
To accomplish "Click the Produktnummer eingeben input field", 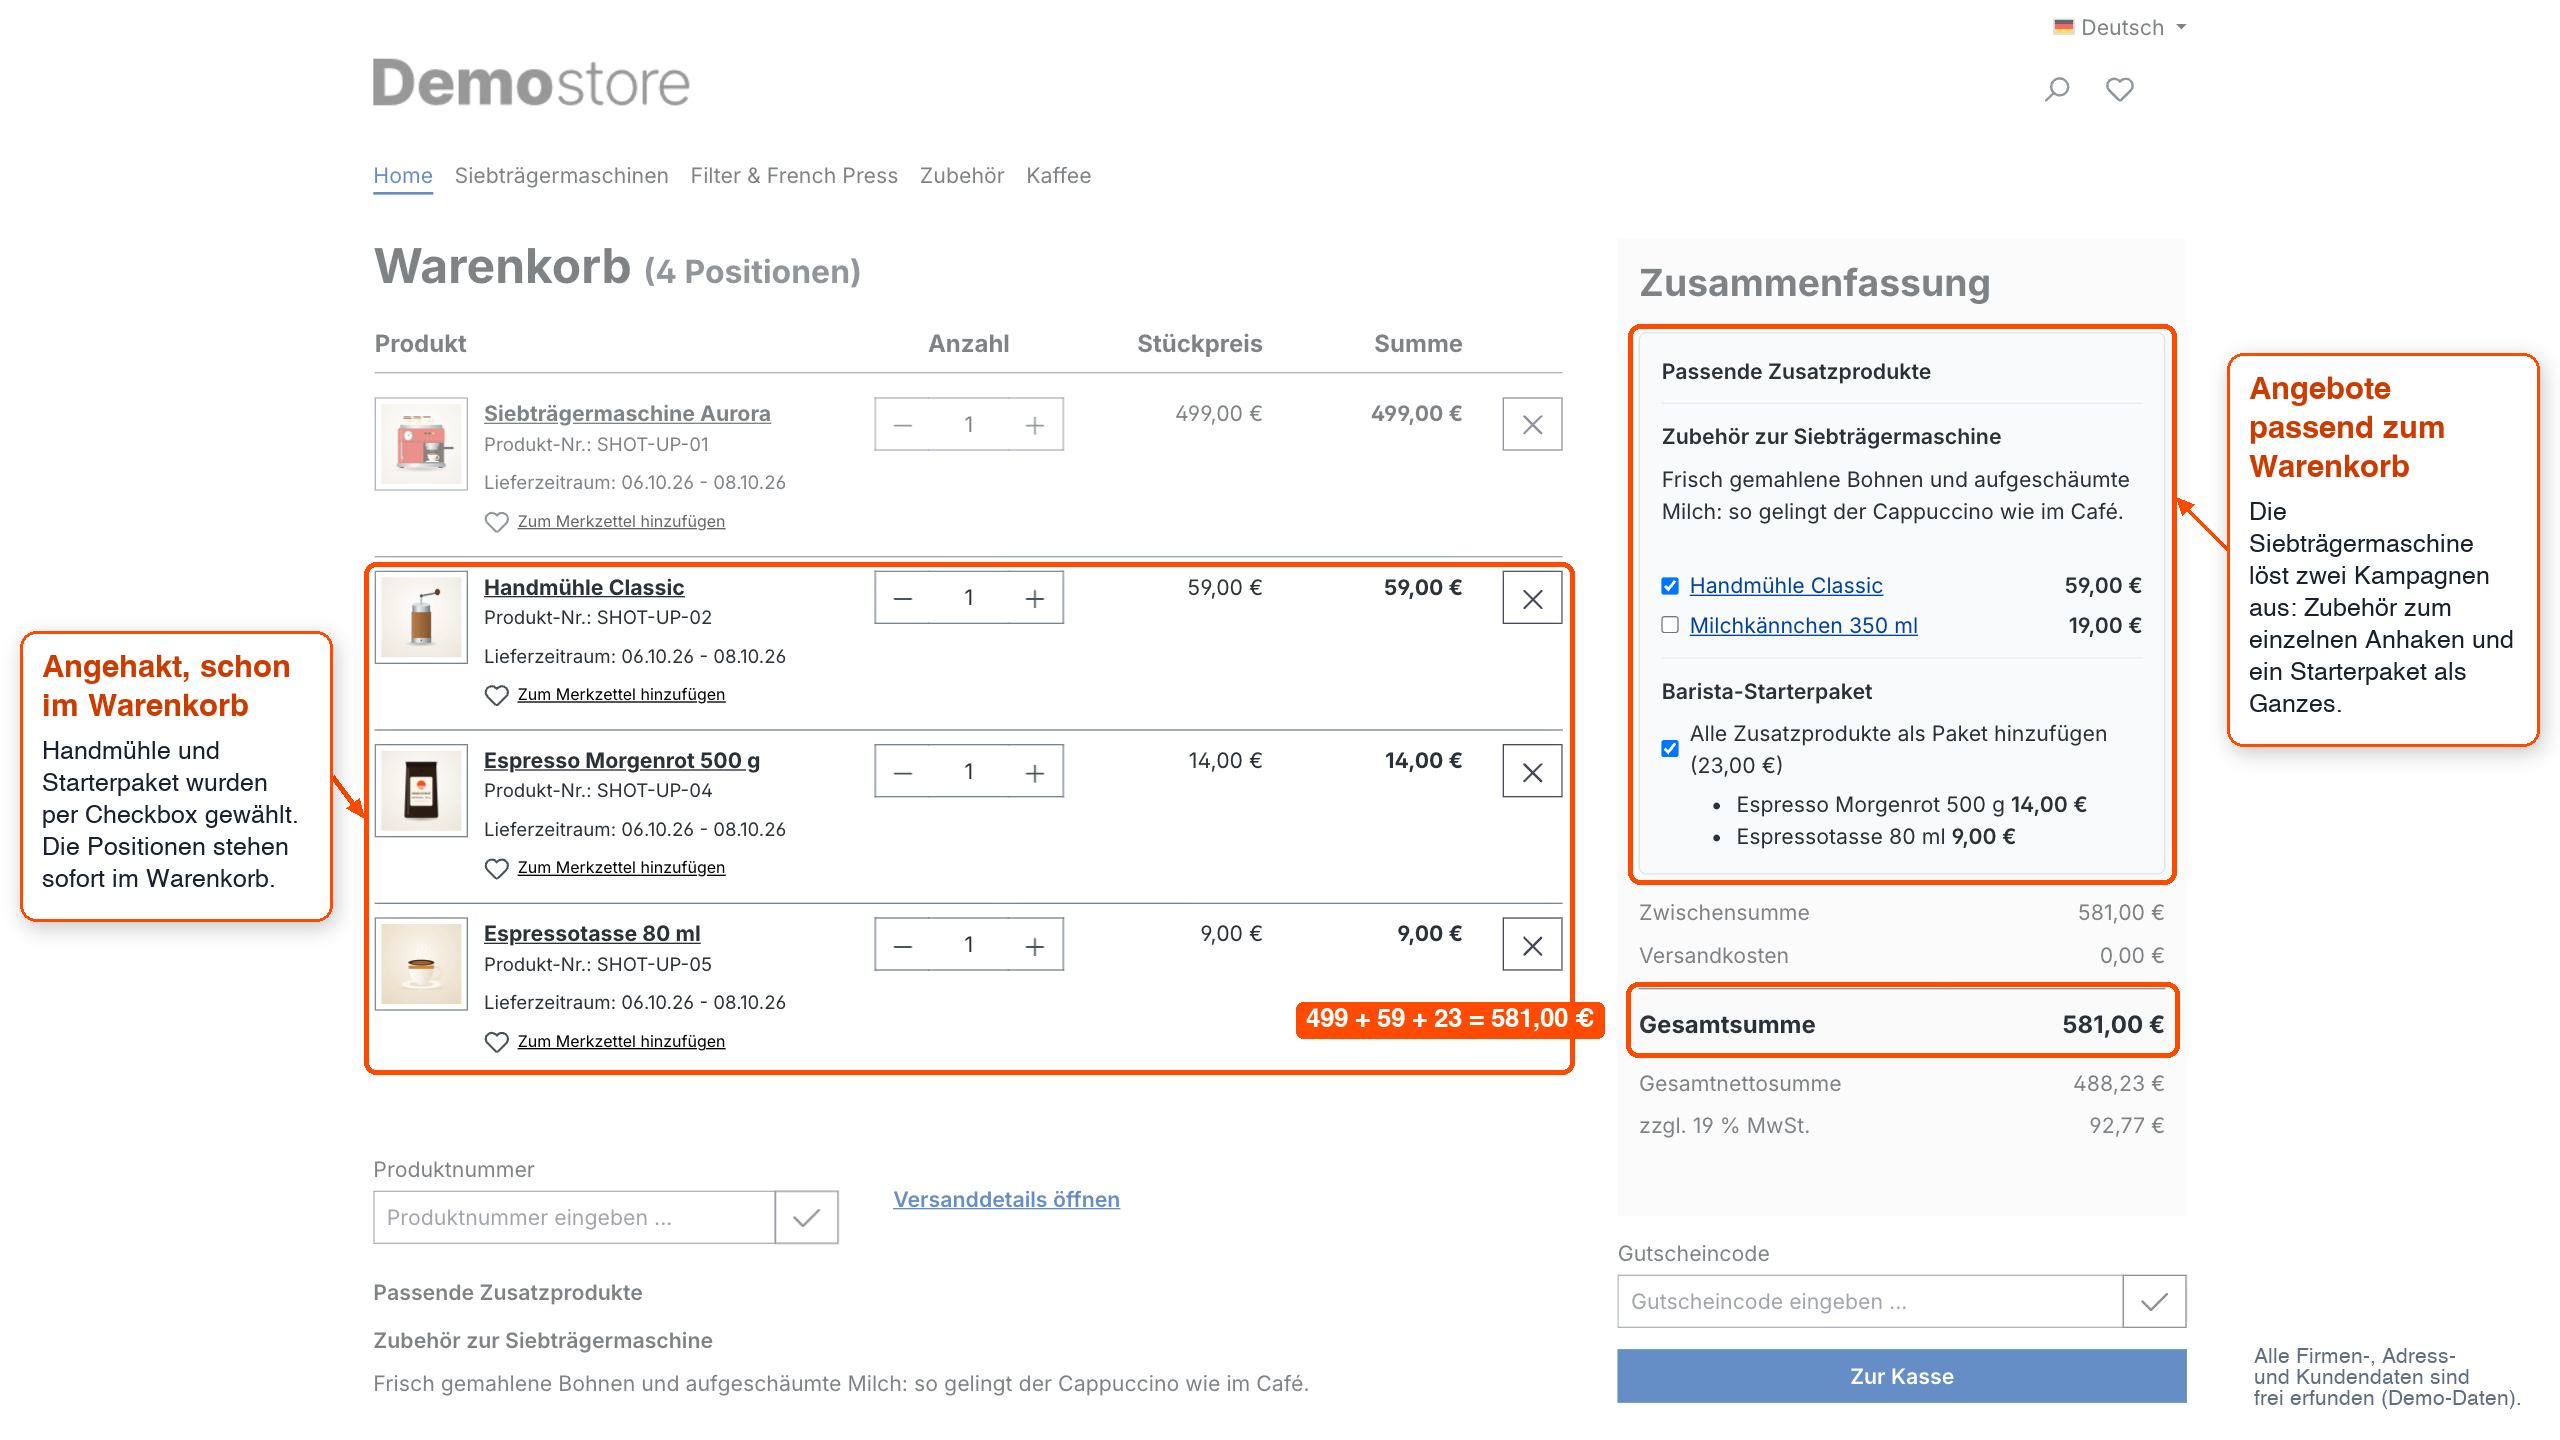I will [574, 1217].
